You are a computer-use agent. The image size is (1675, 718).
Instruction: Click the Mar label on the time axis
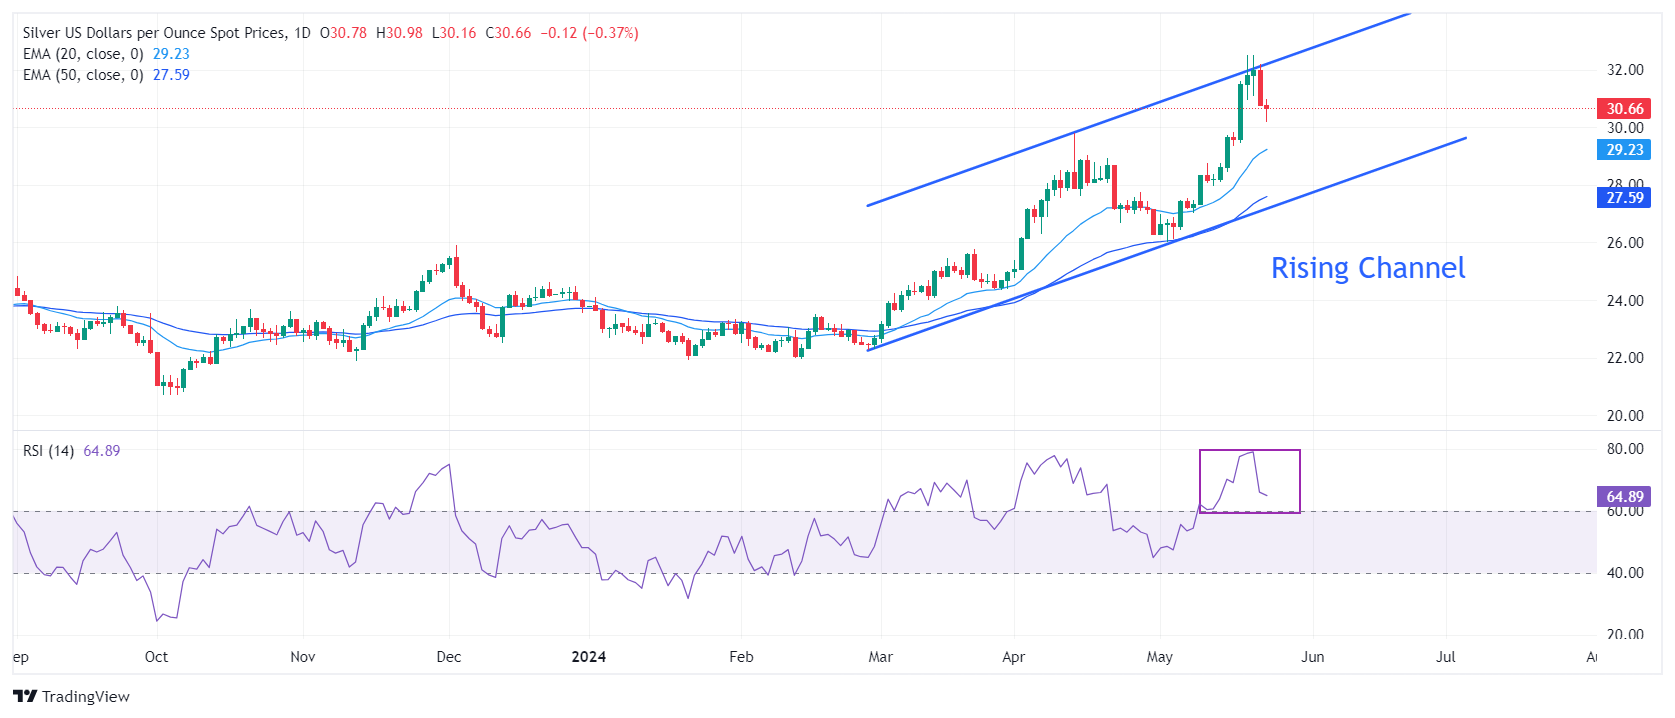click(x=880, y=657)
